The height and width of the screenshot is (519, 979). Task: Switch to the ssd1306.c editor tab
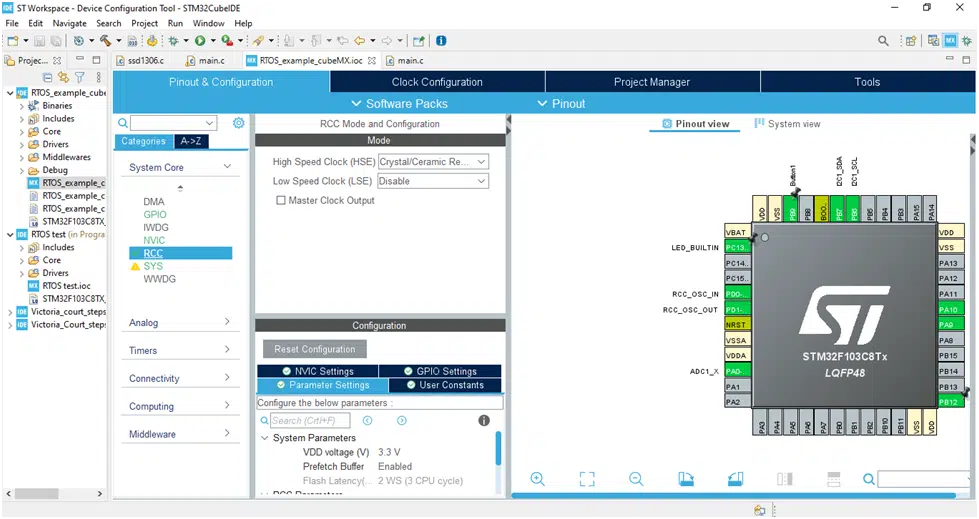(140, 61)
